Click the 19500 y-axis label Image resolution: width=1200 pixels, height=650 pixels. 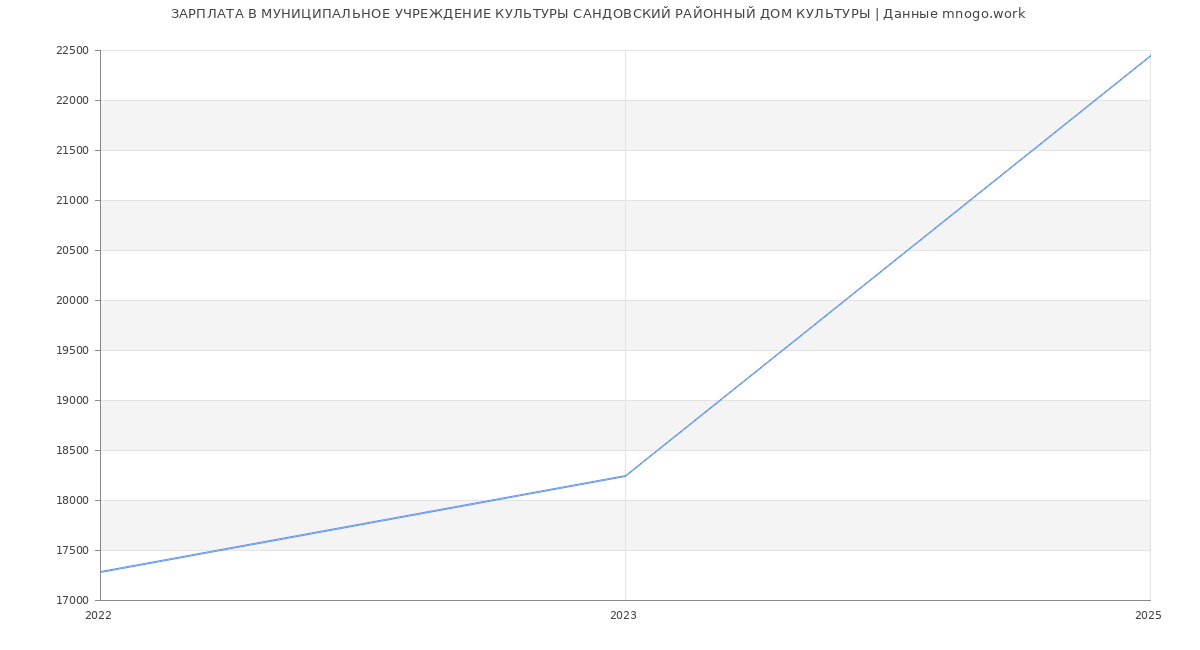tap(73, 351)
